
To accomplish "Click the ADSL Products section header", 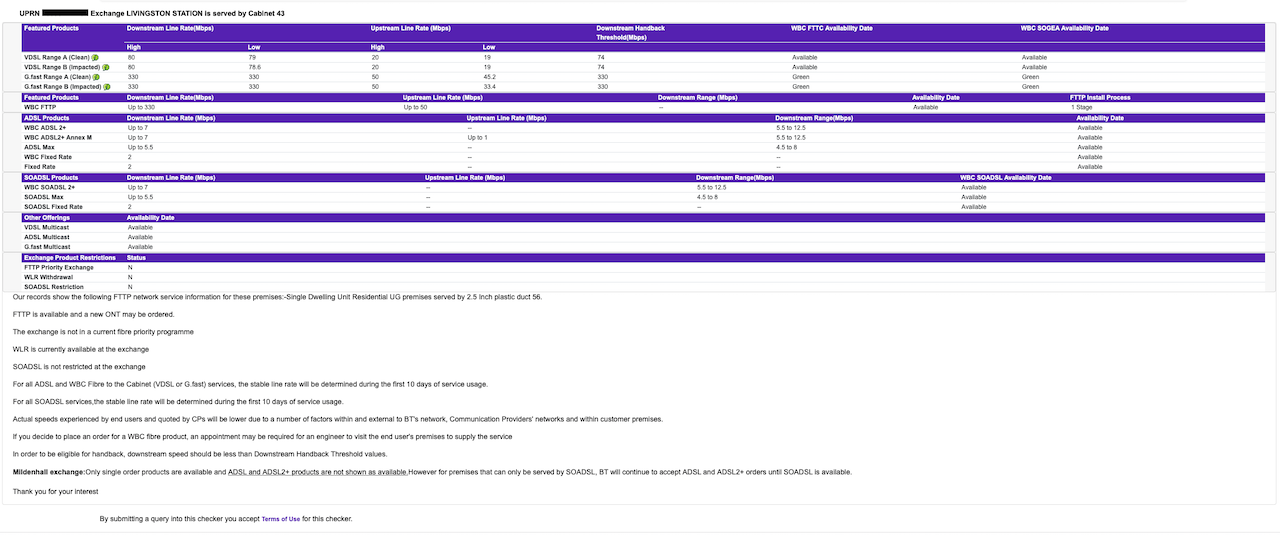I will pos(47,118).
